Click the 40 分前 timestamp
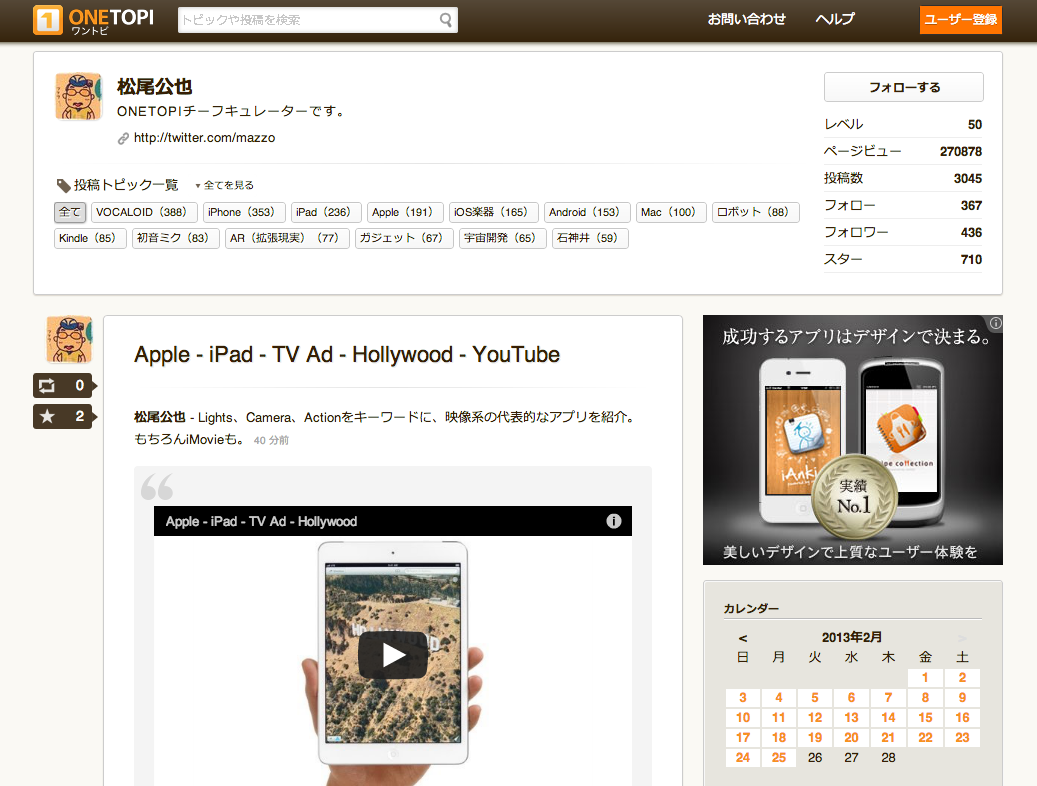This screenshot has height=786, width=1037. pyautogui.click(x=271, y=441)
